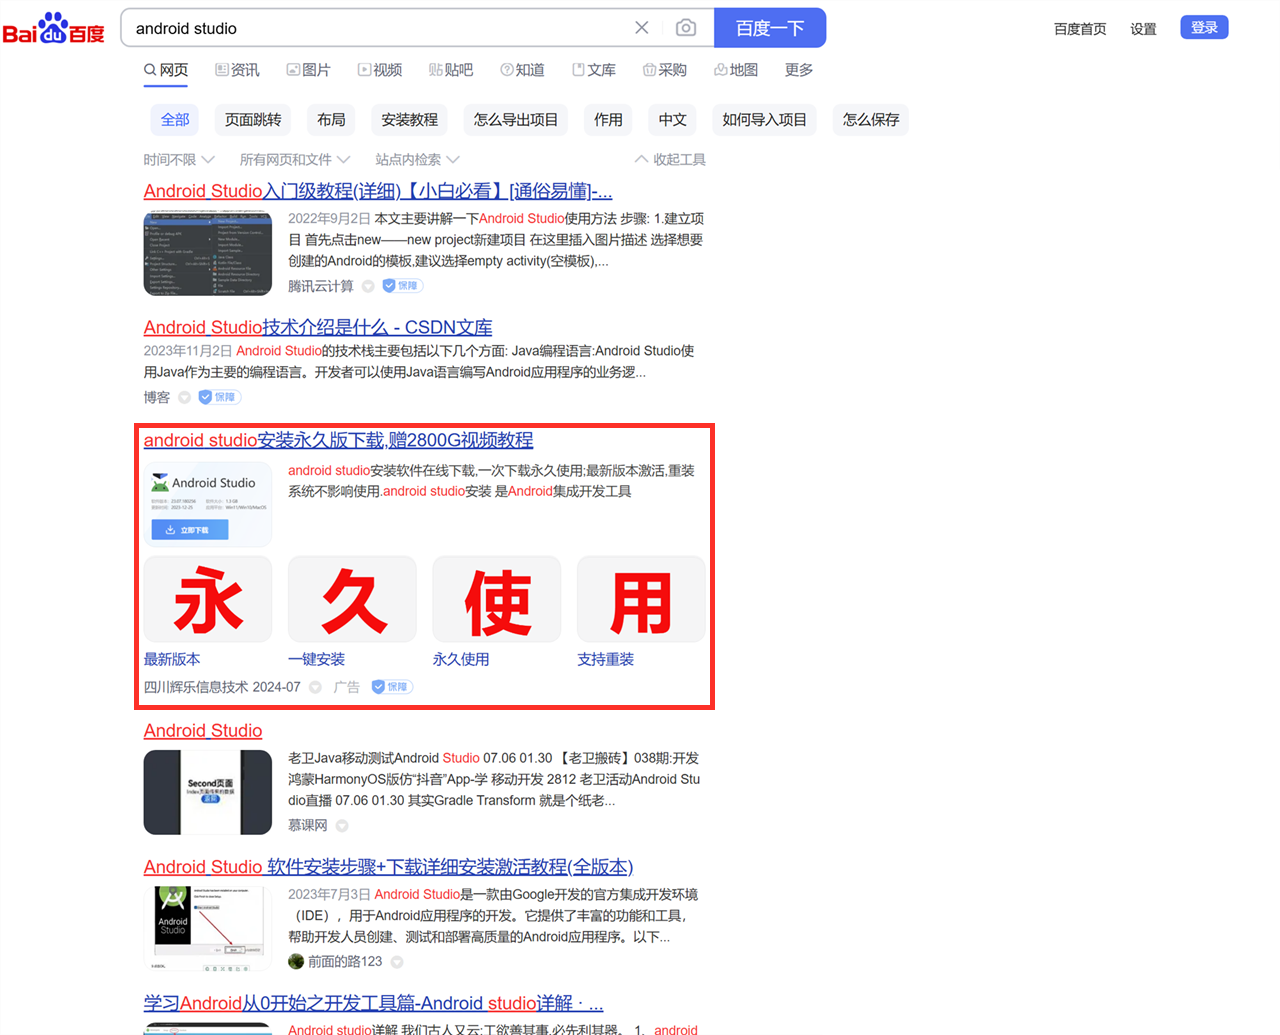This screenshot has width=1280, height=1035.
Task: Open the 文库 tab
Action: click(x=594, y=70)
